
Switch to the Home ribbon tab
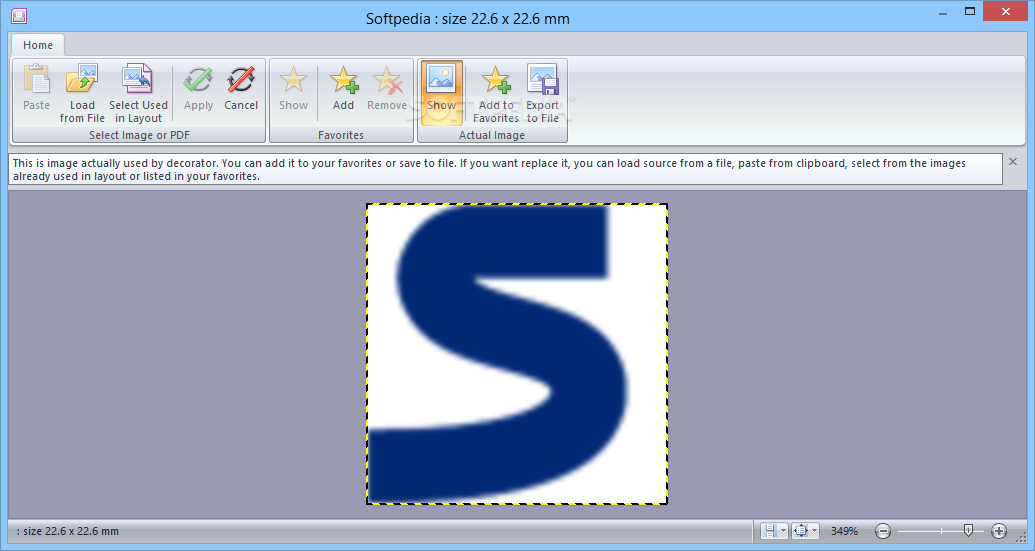pyautogui.click(x=38, y=45)
